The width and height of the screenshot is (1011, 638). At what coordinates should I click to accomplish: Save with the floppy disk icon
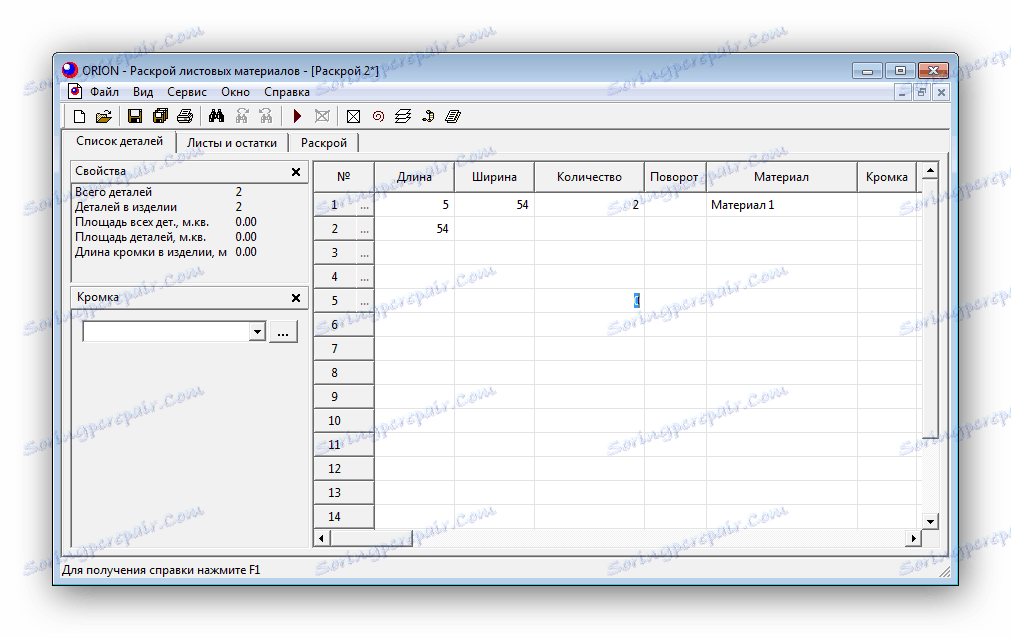[135, 116]
